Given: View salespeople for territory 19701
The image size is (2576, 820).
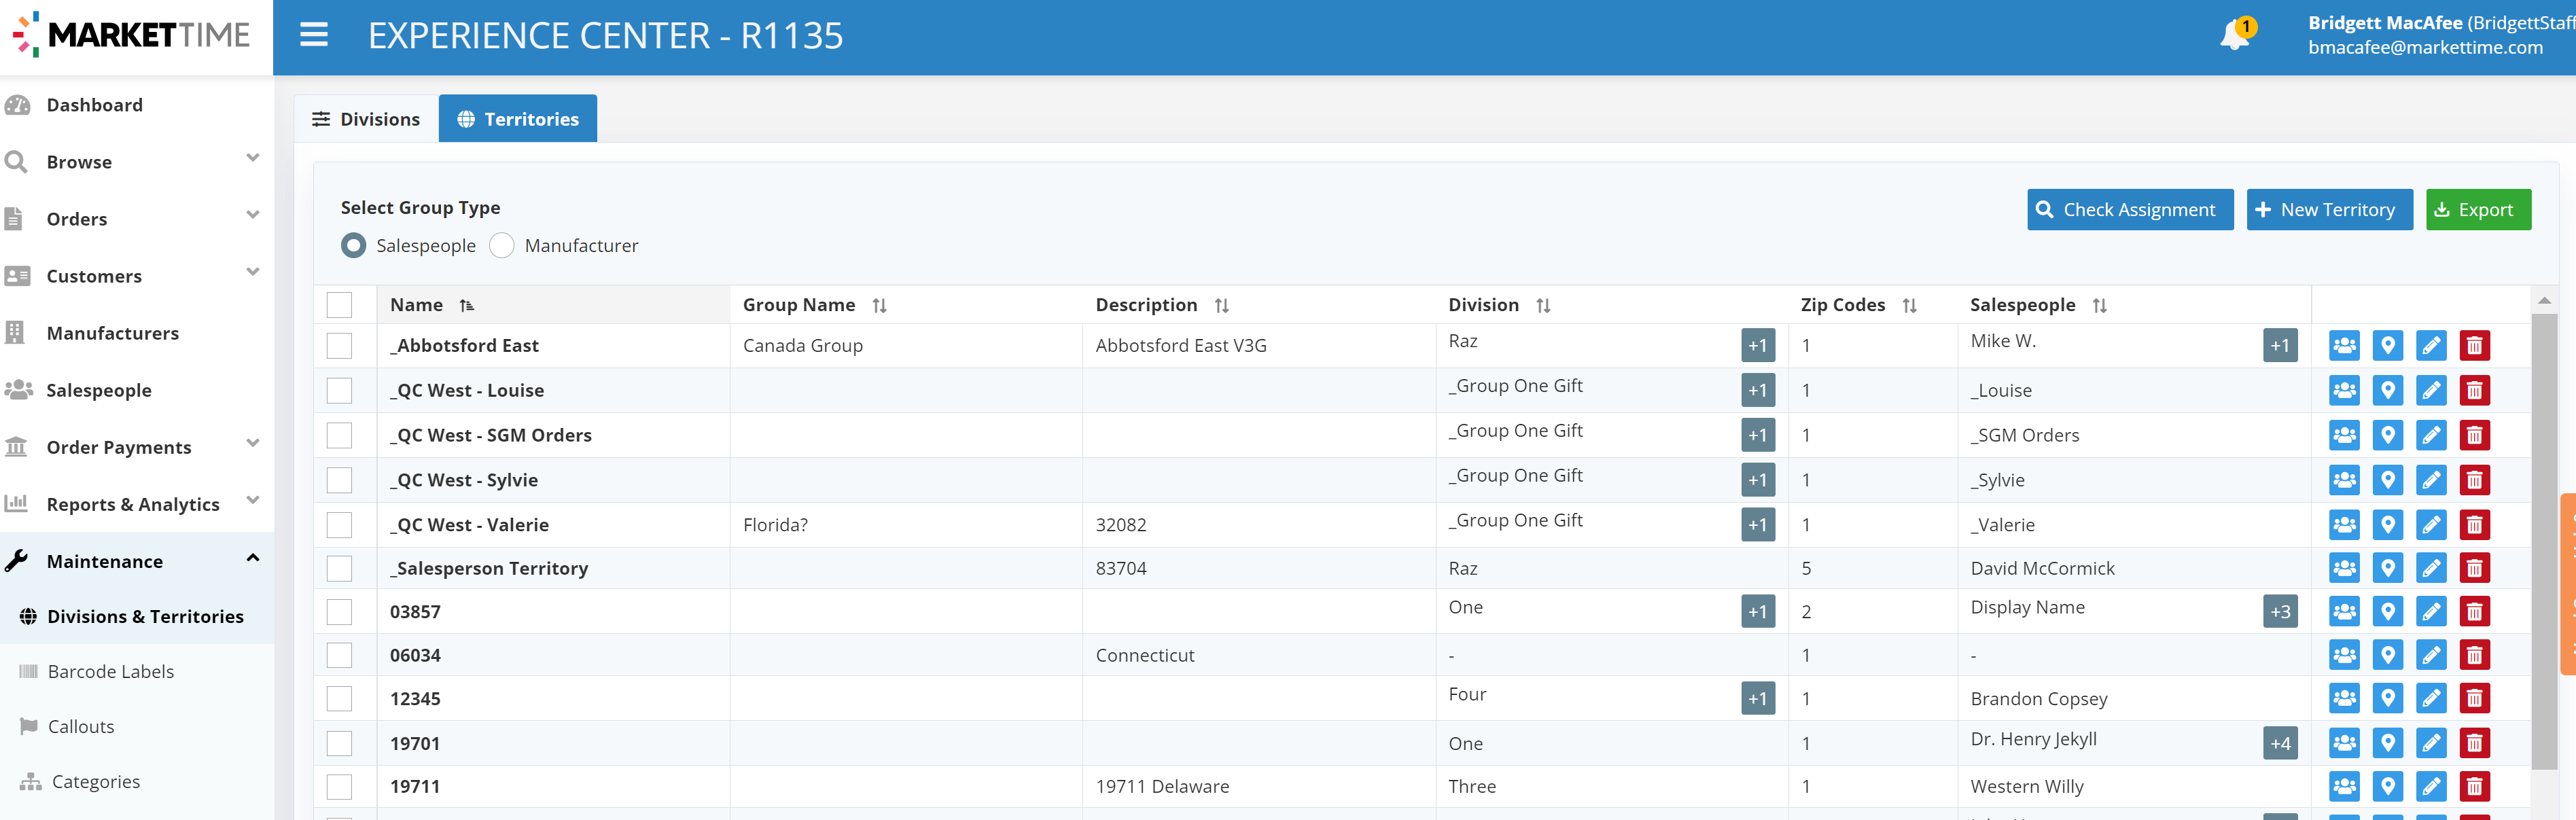Looking at the screenshot, I should (2344, 744).
